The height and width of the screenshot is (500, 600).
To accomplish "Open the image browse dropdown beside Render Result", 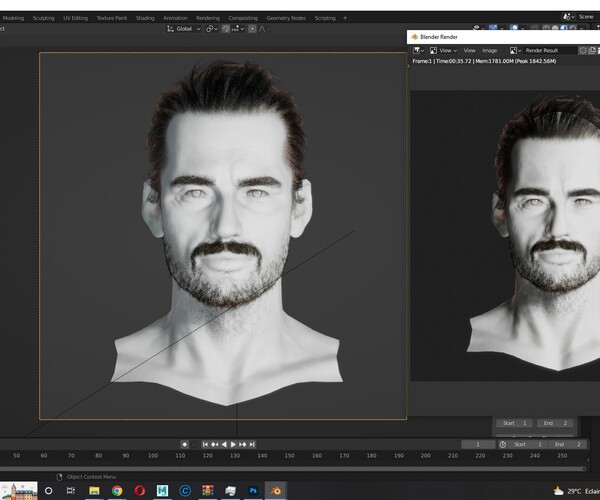I will click(x=515, y=50).
